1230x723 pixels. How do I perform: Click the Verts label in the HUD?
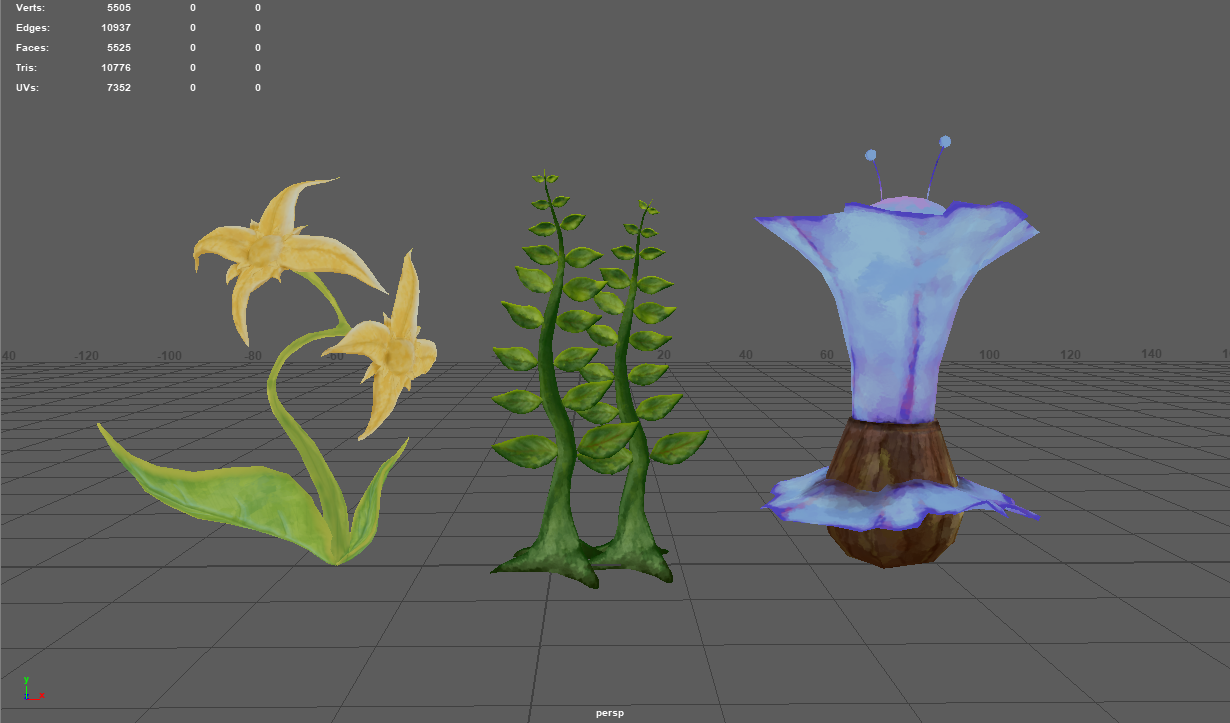click(x=30, y=8)
